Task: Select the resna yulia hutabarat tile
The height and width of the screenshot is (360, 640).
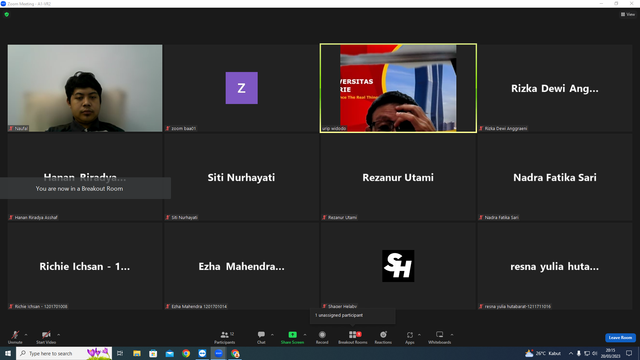Action: coord(555,266)
